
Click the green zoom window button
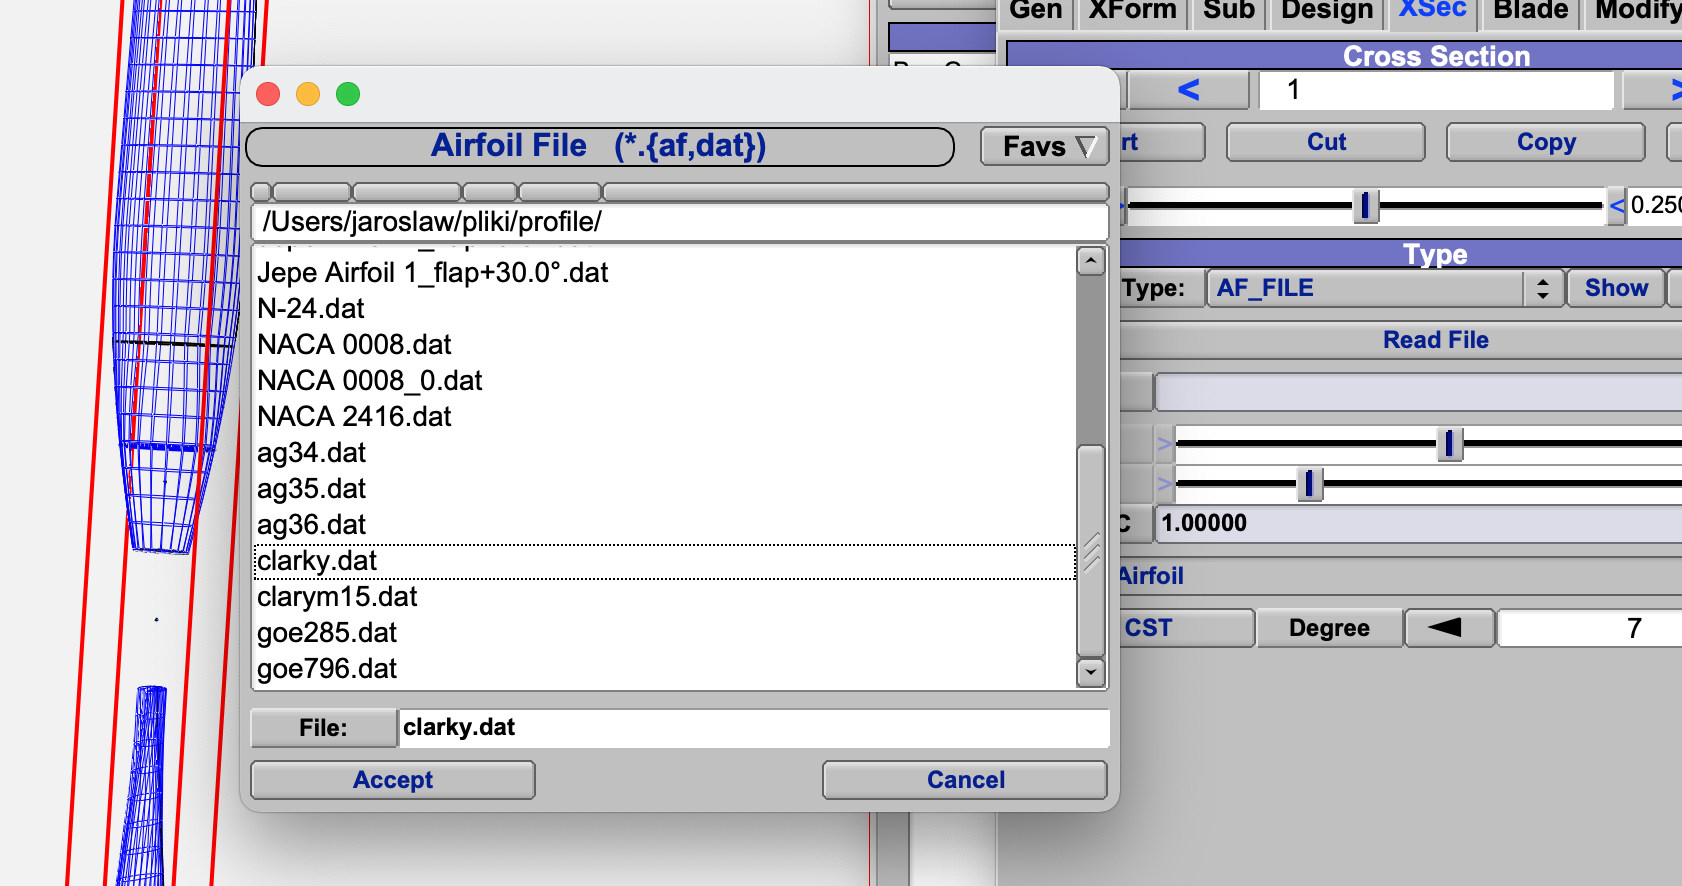[x=348, y=94]
